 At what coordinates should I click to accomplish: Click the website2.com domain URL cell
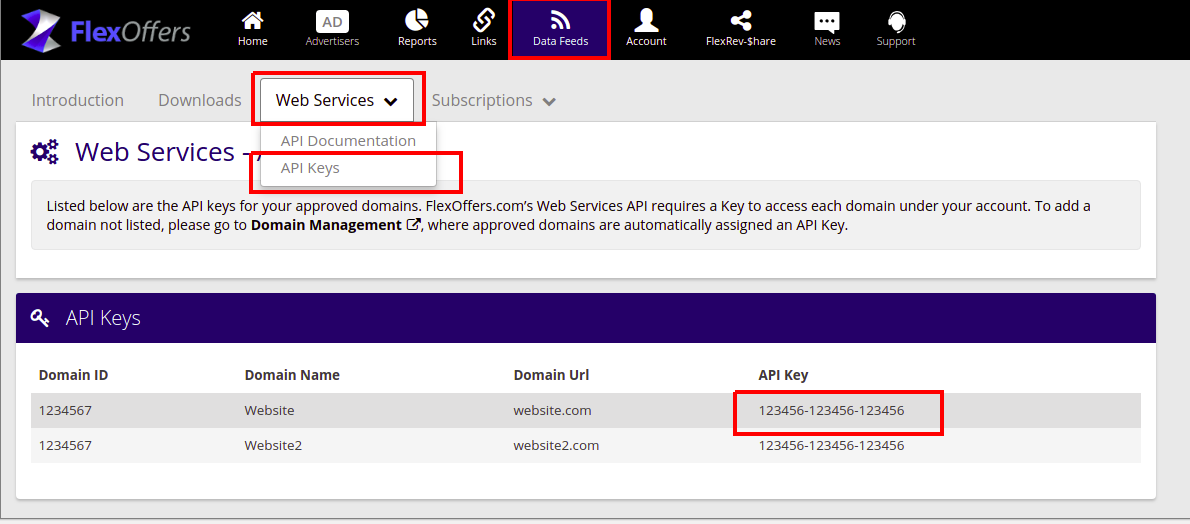coord(556,445)
